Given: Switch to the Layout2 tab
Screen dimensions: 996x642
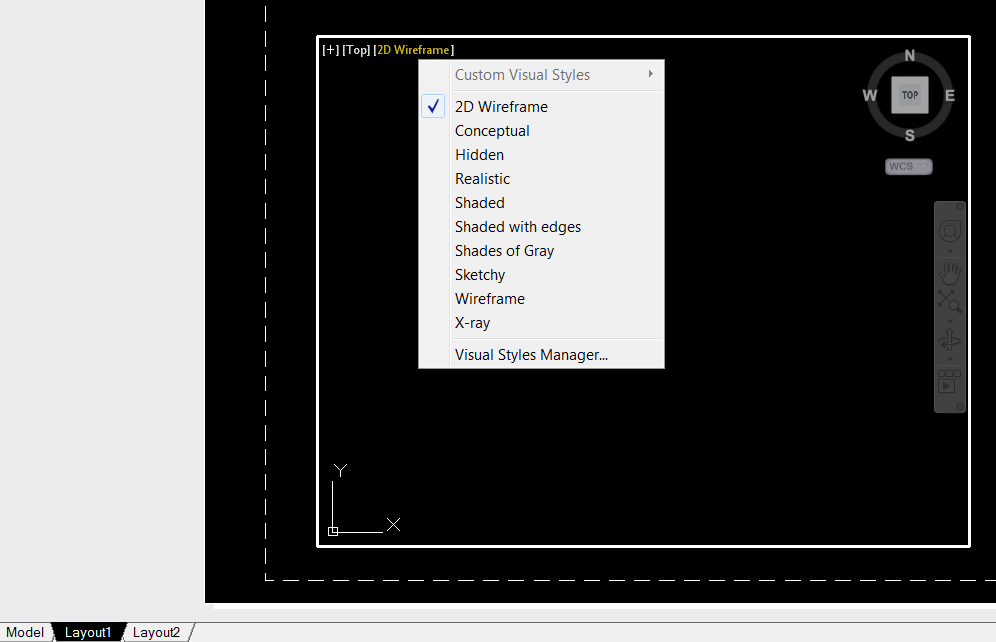Looking at the screenshot, I should (x=156, y=632).
